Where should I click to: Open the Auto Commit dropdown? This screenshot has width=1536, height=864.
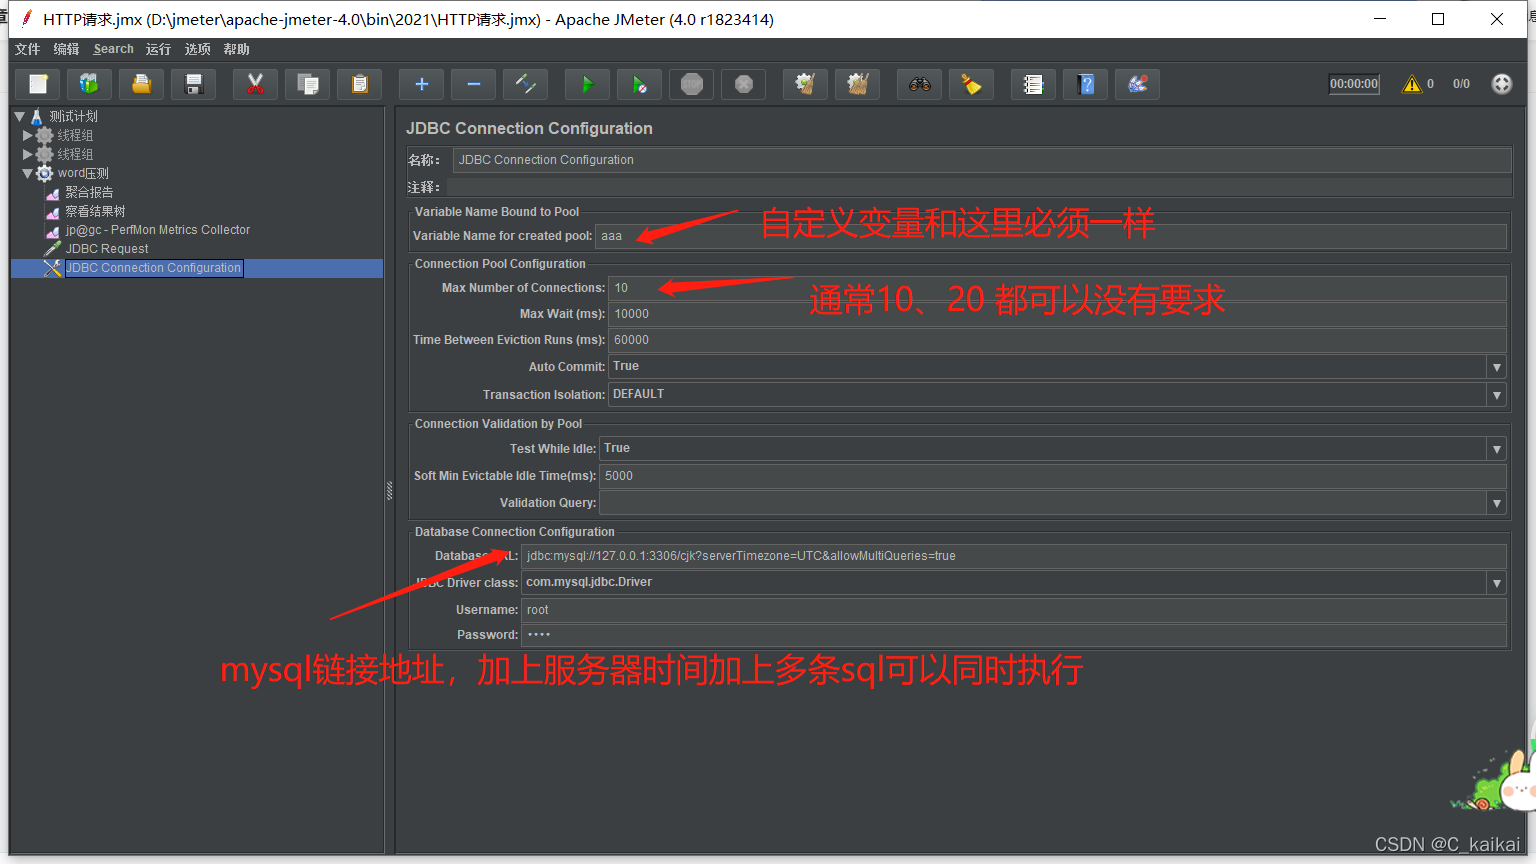[1496, 367]
